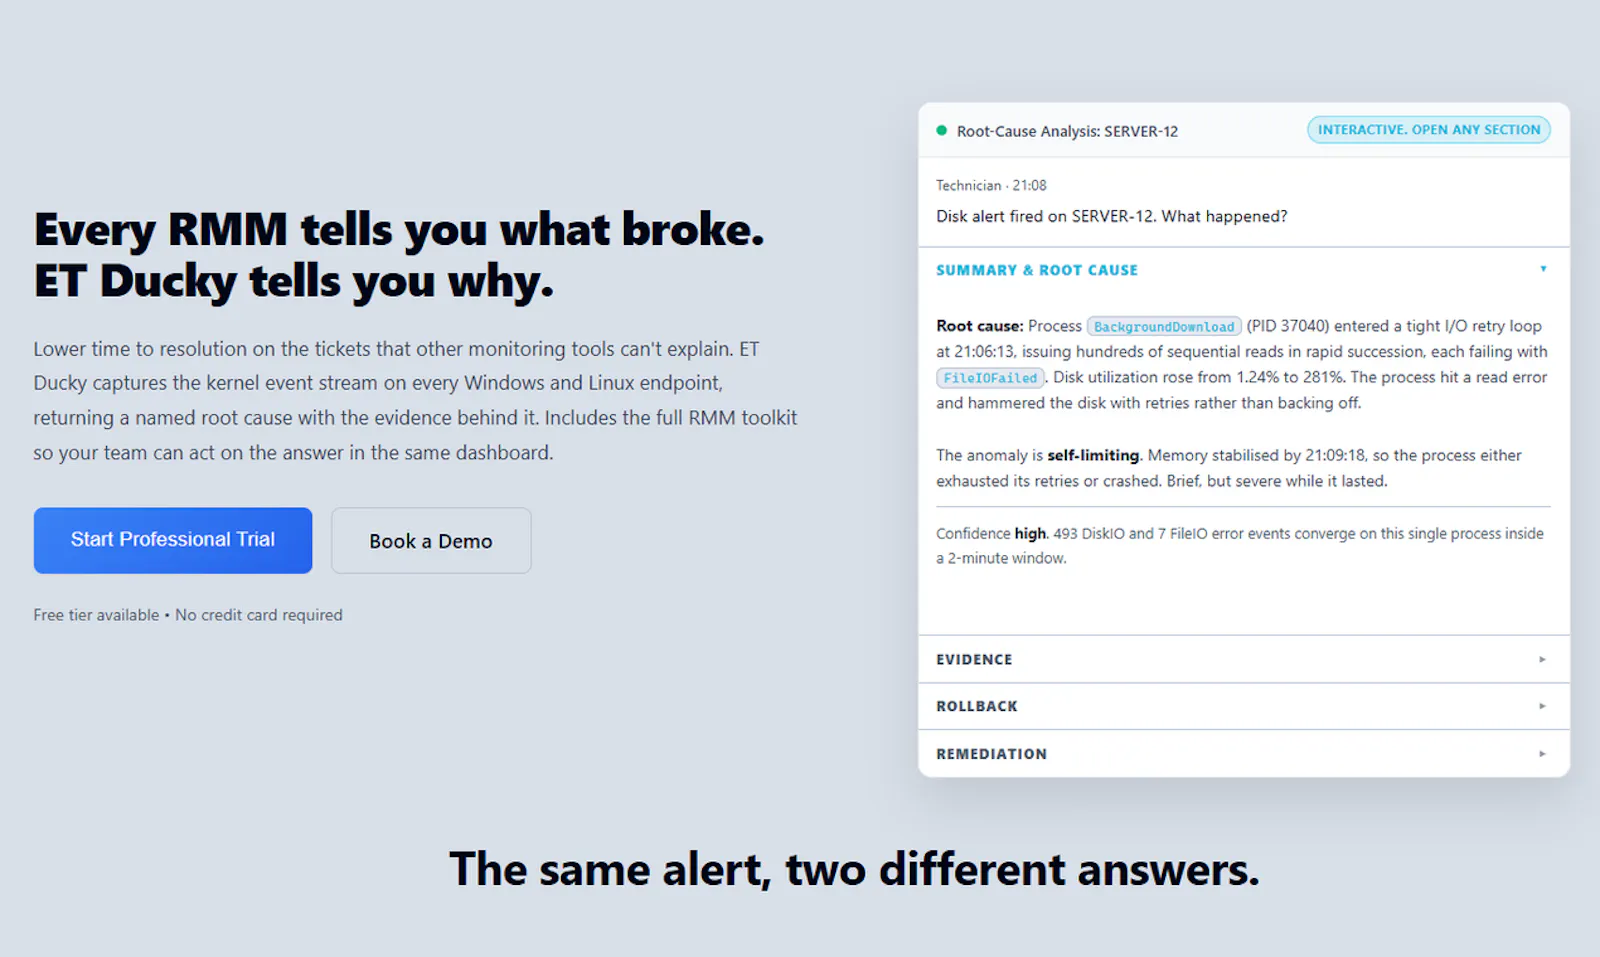
Task: Expand the Evidence section arrow
Action: coord(1542,659)
